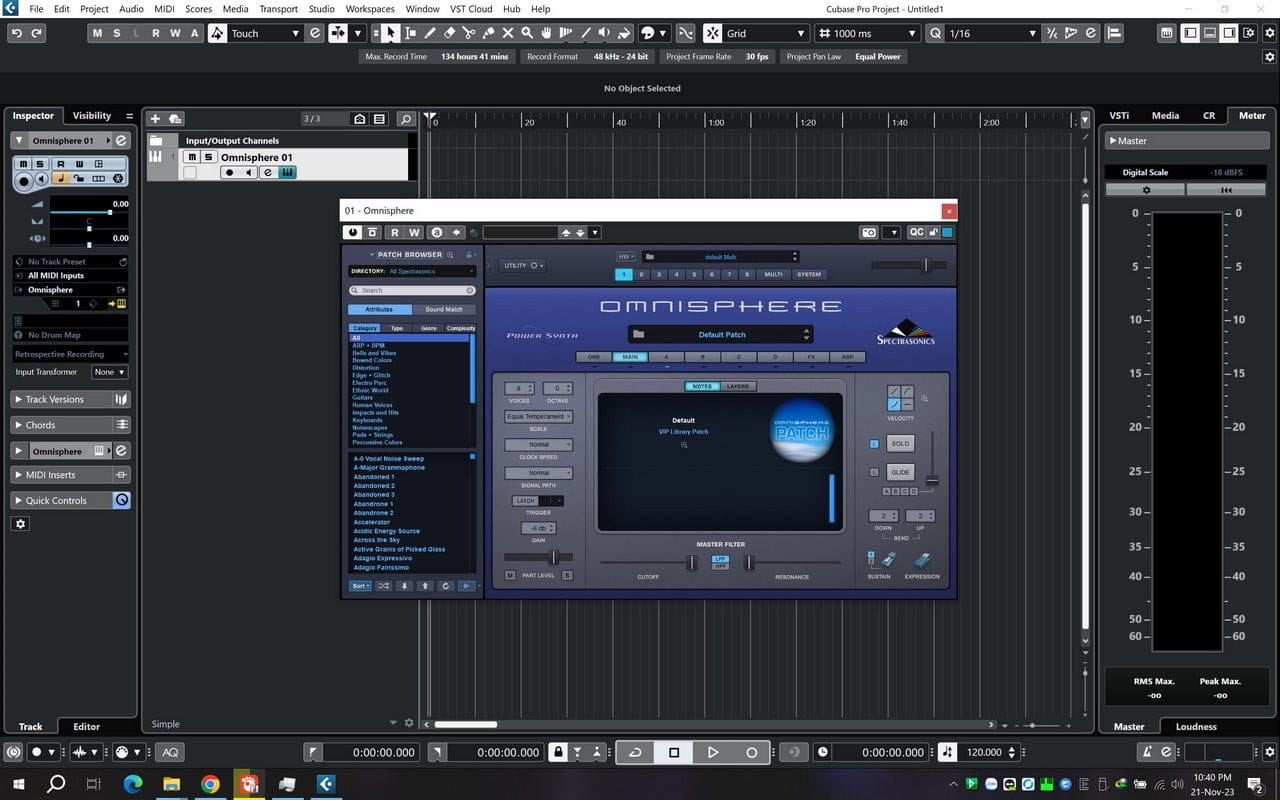This screenshot has height=800, width=1280.
Task: Open the Touch automation mode dropdown
Action: (x=267, y=33)
